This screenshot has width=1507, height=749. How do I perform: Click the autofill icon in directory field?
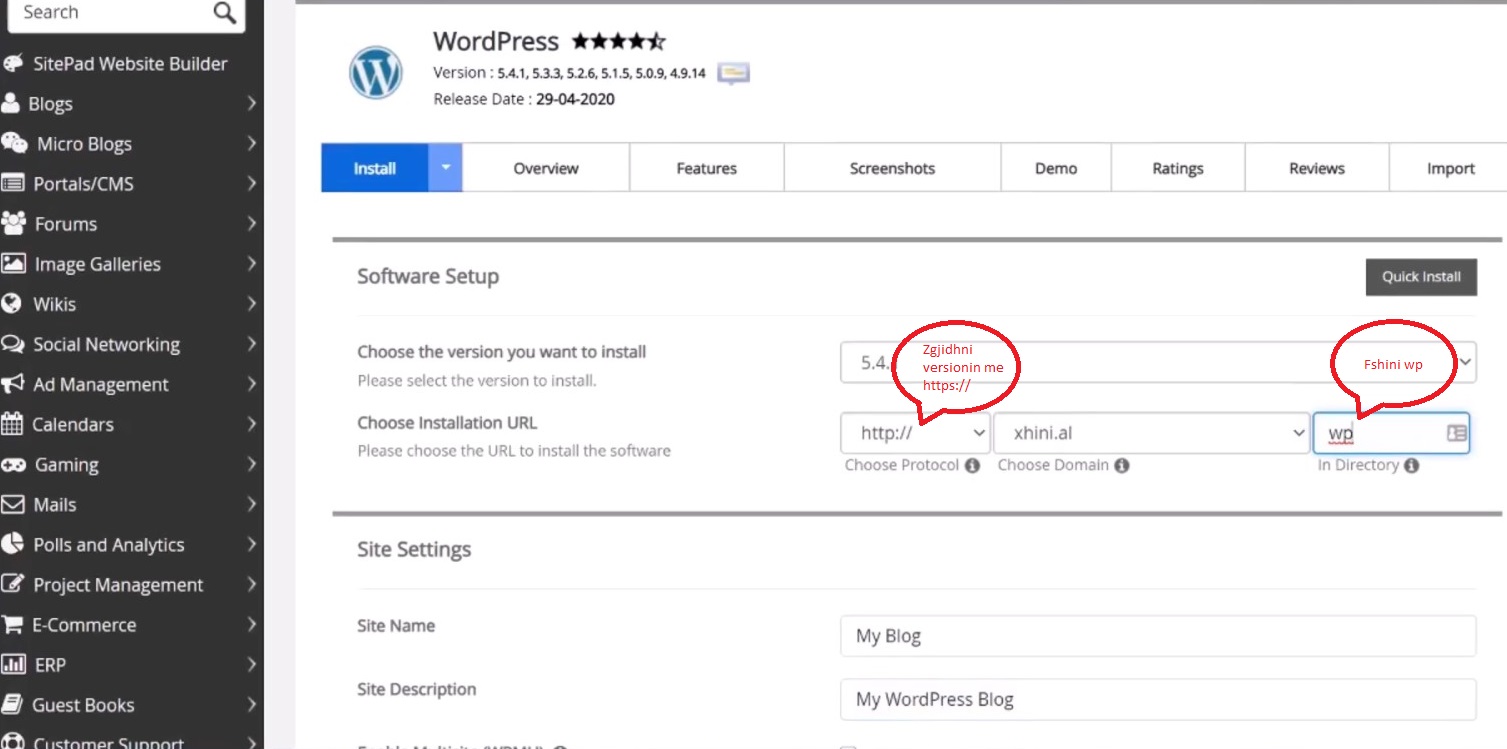pyautogui.click(x=1456, y=433)
